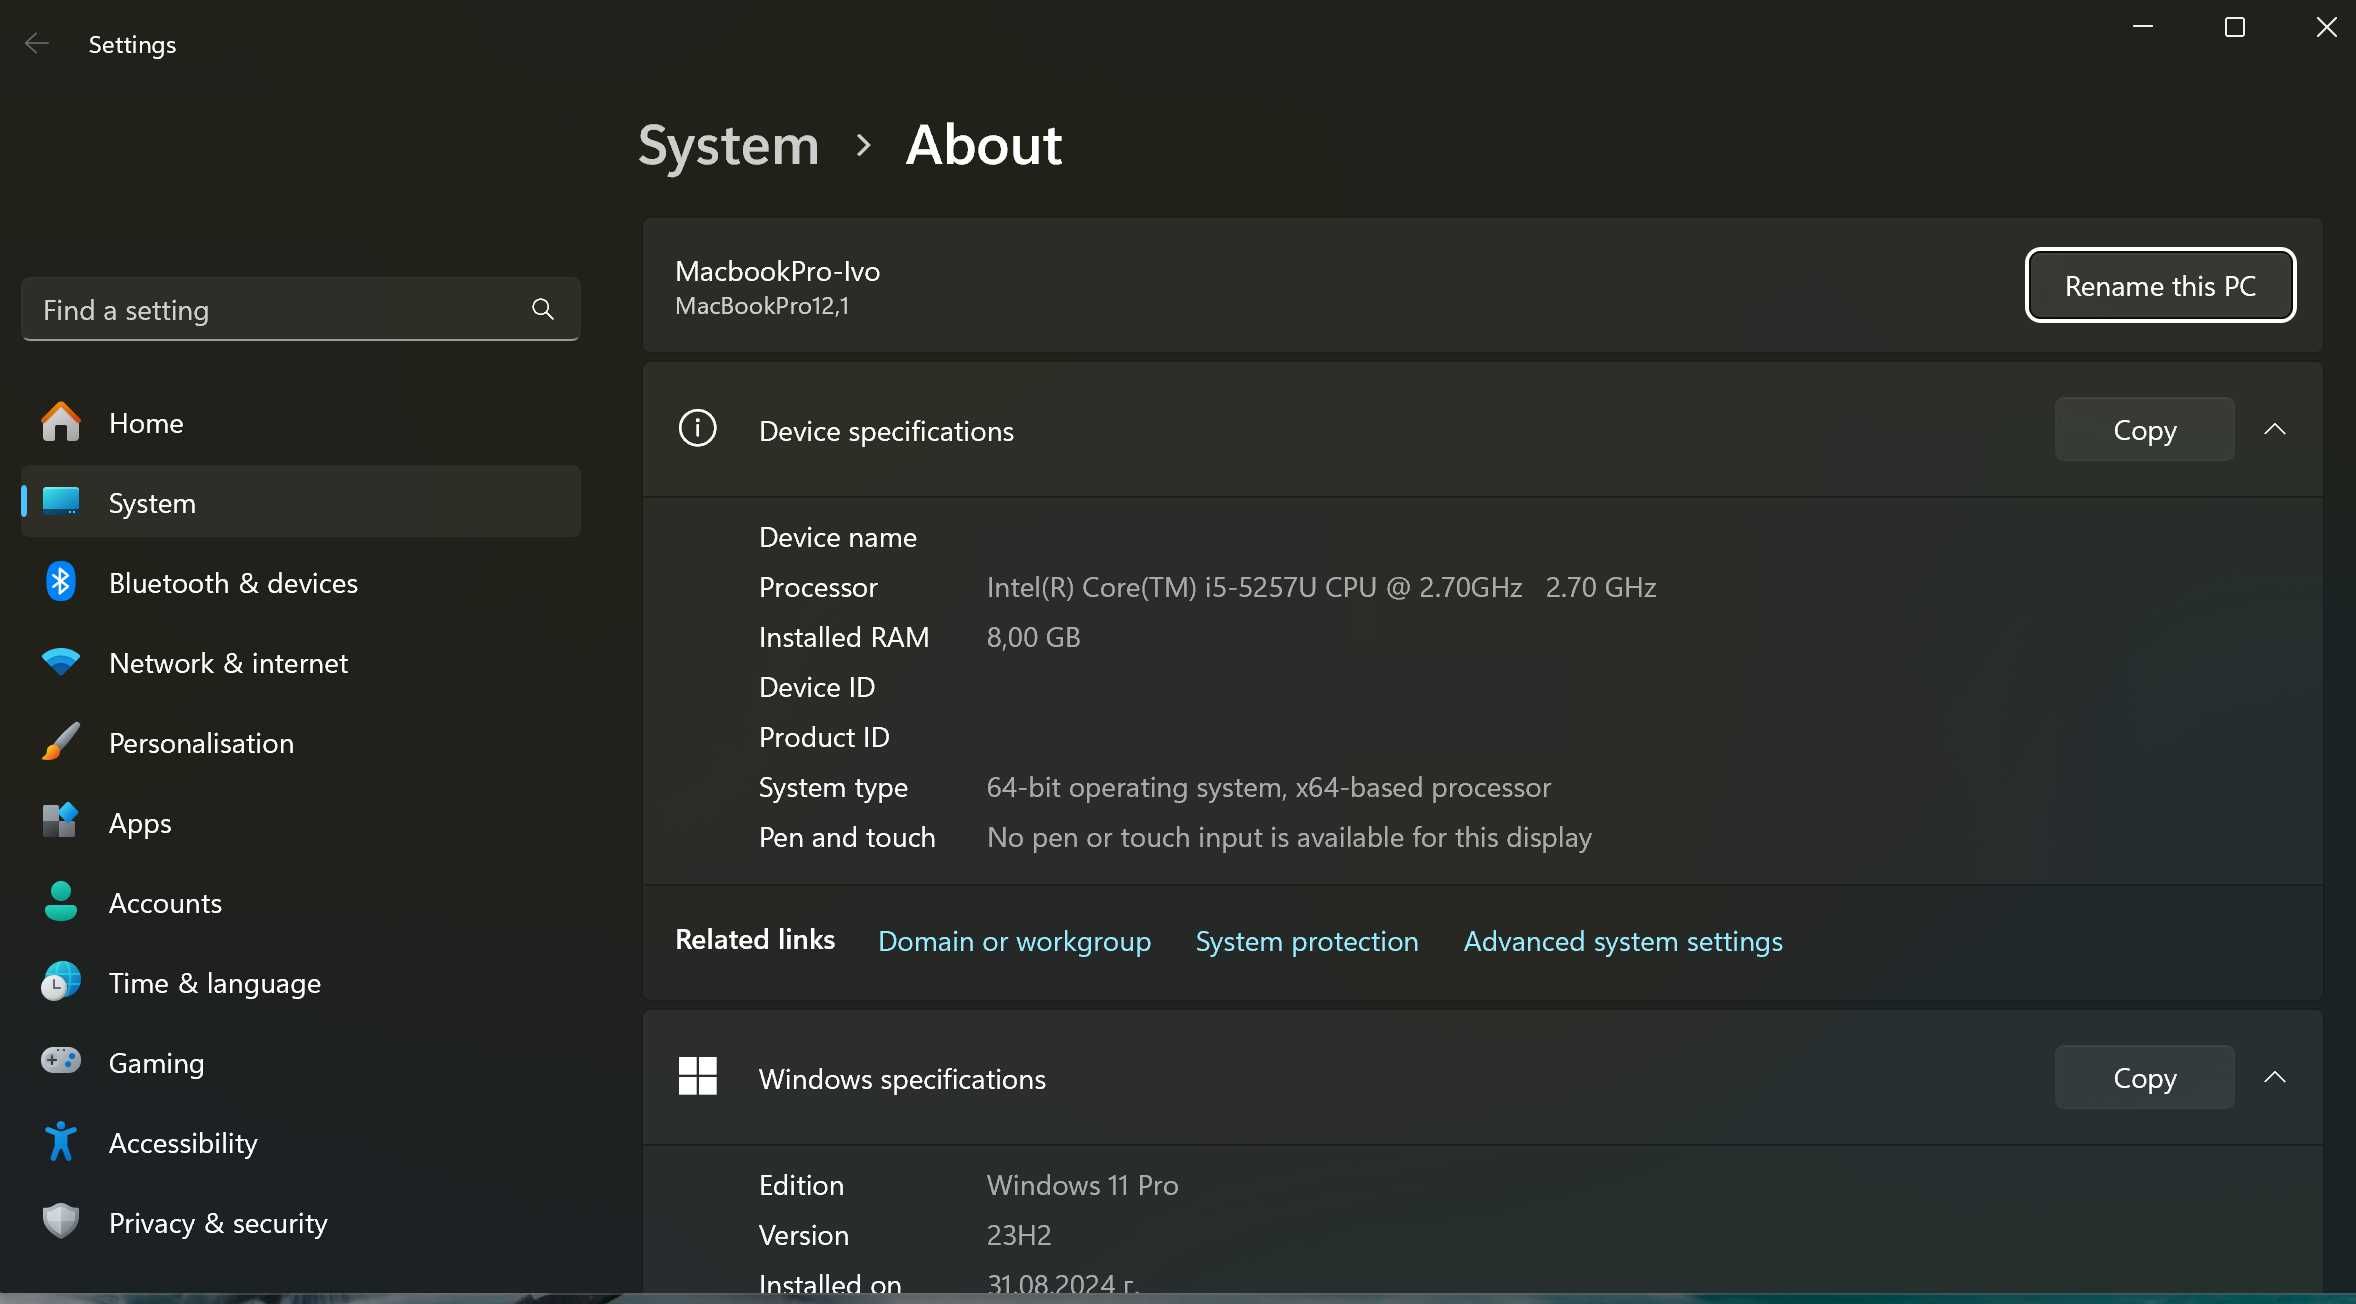Open Personalisation settings label
Viewport: 2356px width, 1304px height.
coord(201,743)
